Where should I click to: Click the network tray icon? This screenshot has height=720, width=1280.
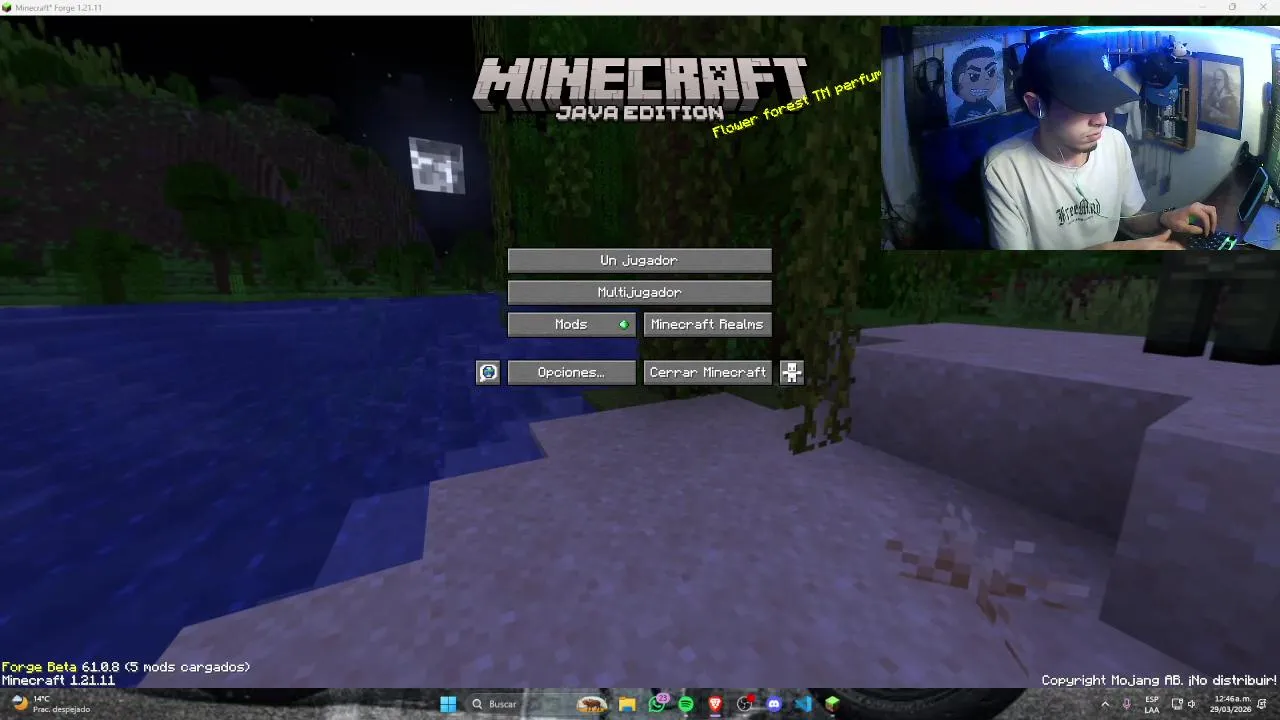(1177, 704)
